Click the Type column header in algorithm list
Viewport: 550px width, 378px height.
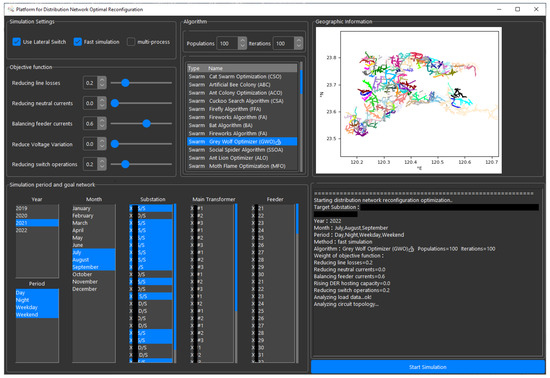(197, 68)
